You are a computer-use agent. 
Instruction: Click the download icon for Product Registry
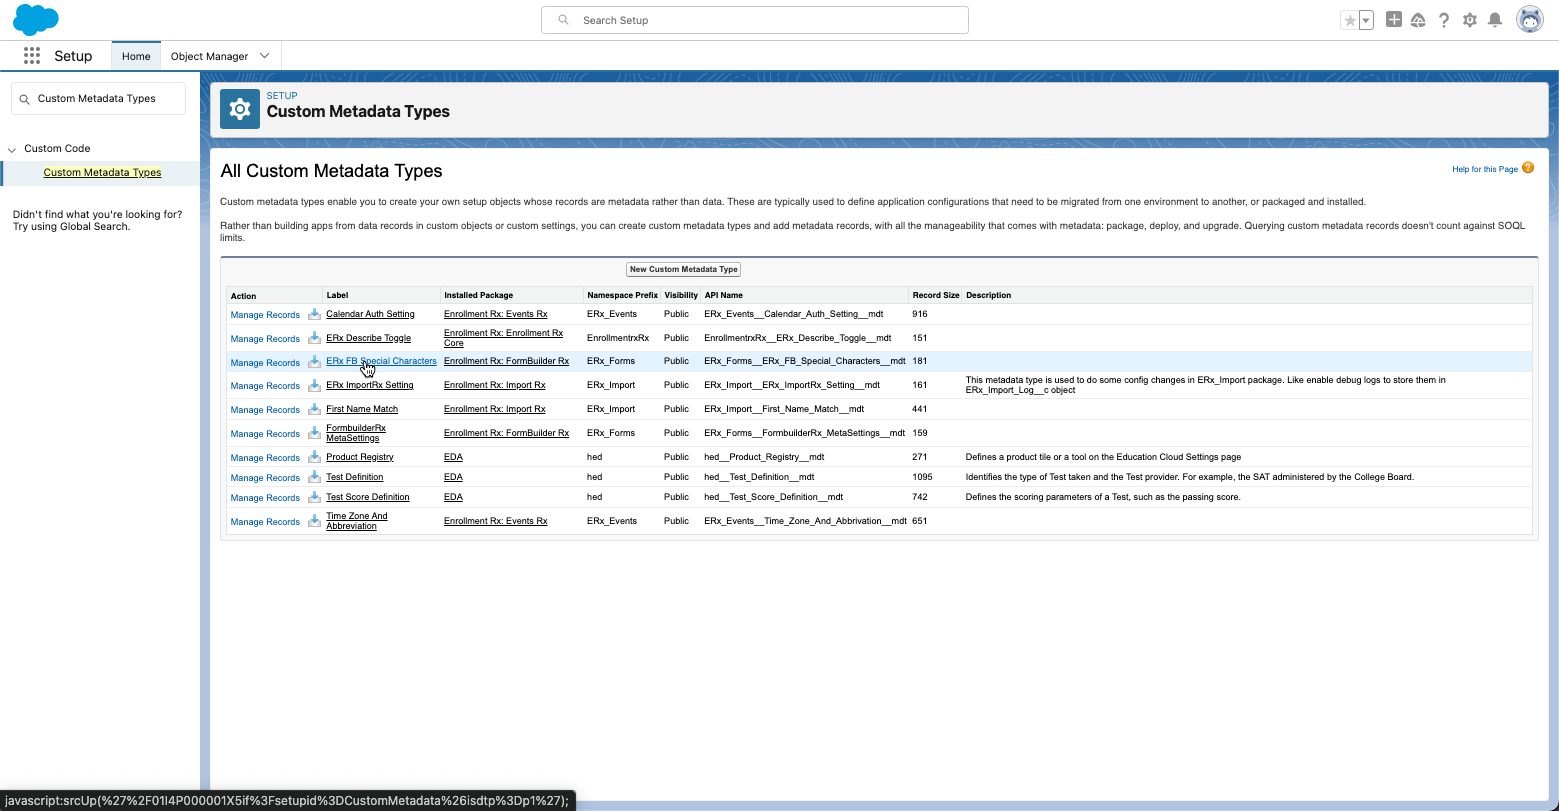pos(314,457)
